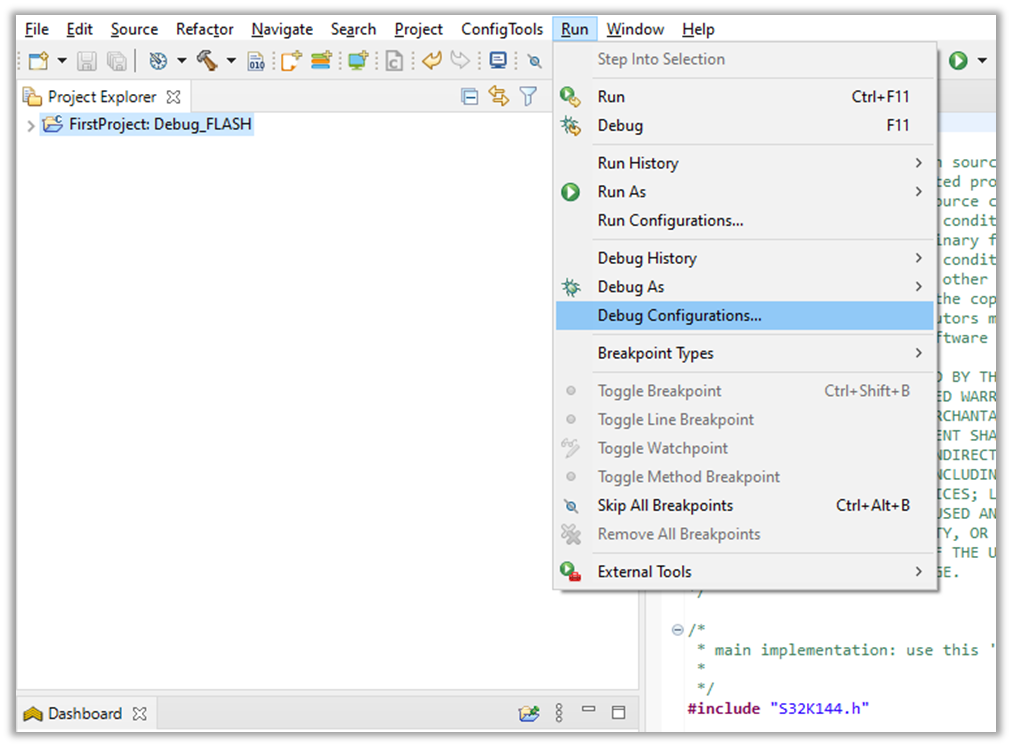Click the New wizard icon on the toolbar
Screen dimensions: 1012x747
click(x=36, y=60)
